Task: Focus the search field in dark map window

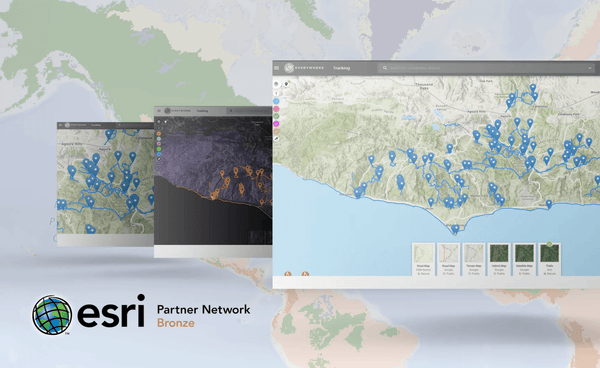Action: pyautogui.click(x=249, y=111)
